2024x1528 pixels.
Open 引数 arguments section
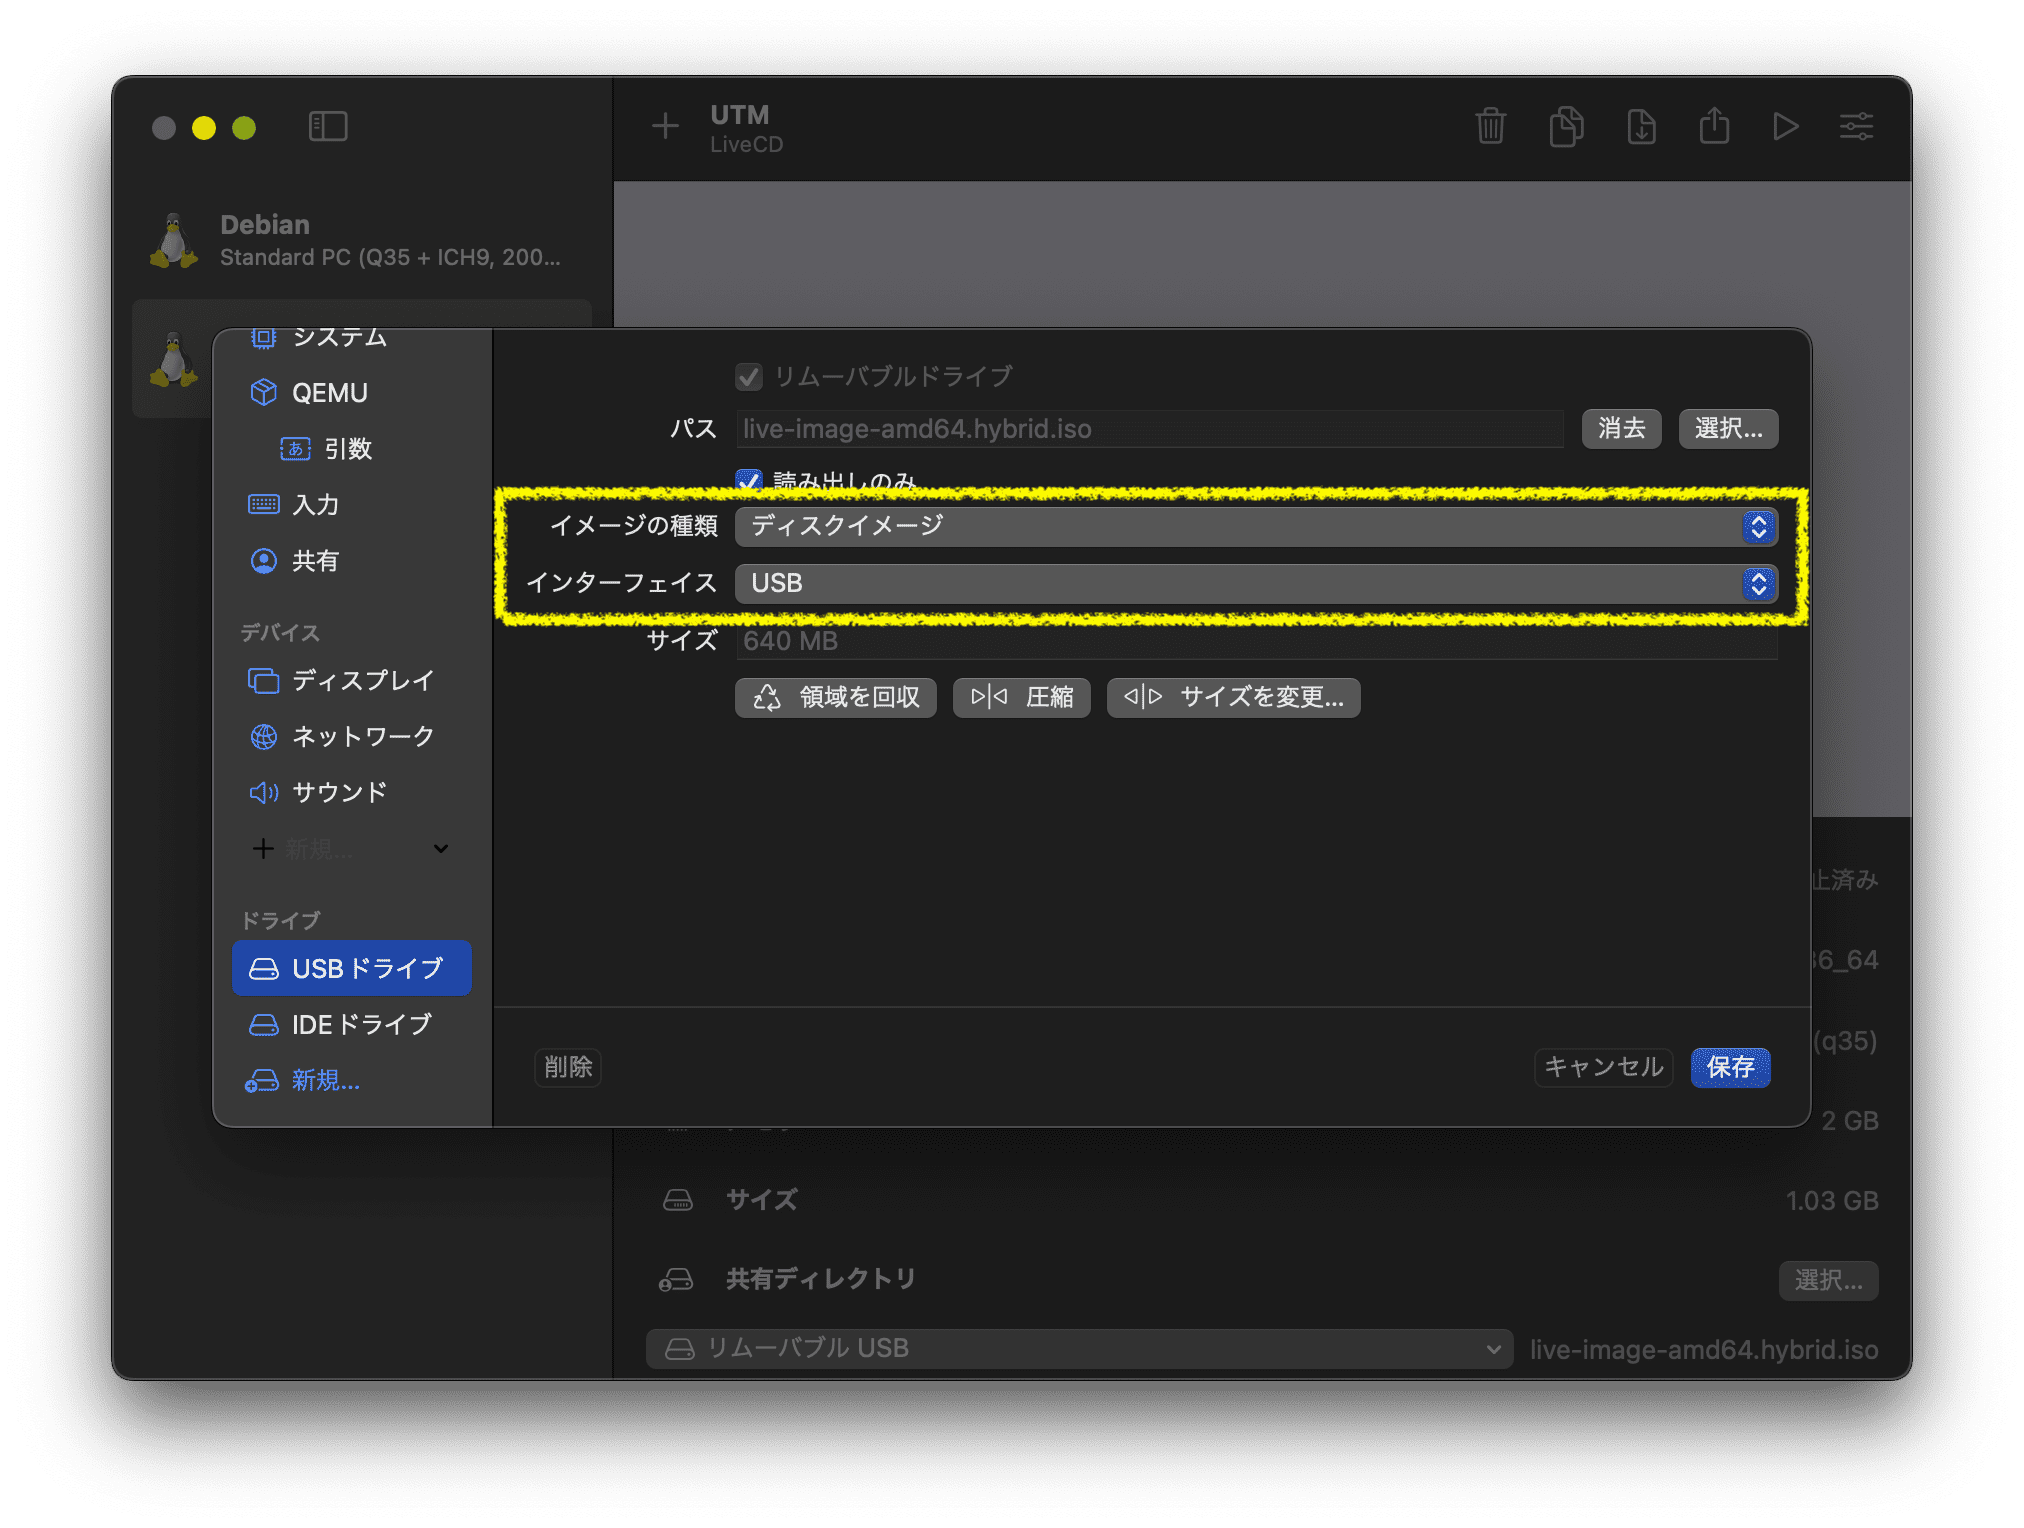pos(352,449)
